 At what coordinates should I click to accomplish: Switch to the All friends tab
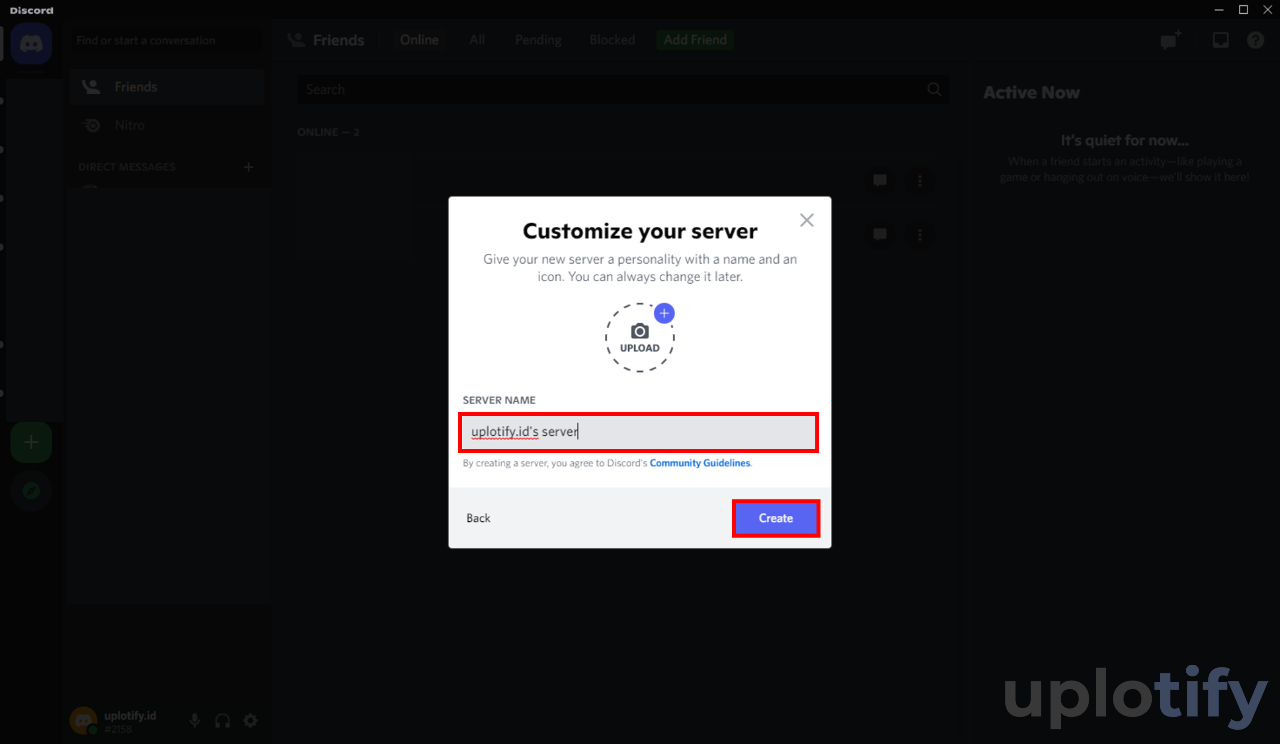pos(477,40)
